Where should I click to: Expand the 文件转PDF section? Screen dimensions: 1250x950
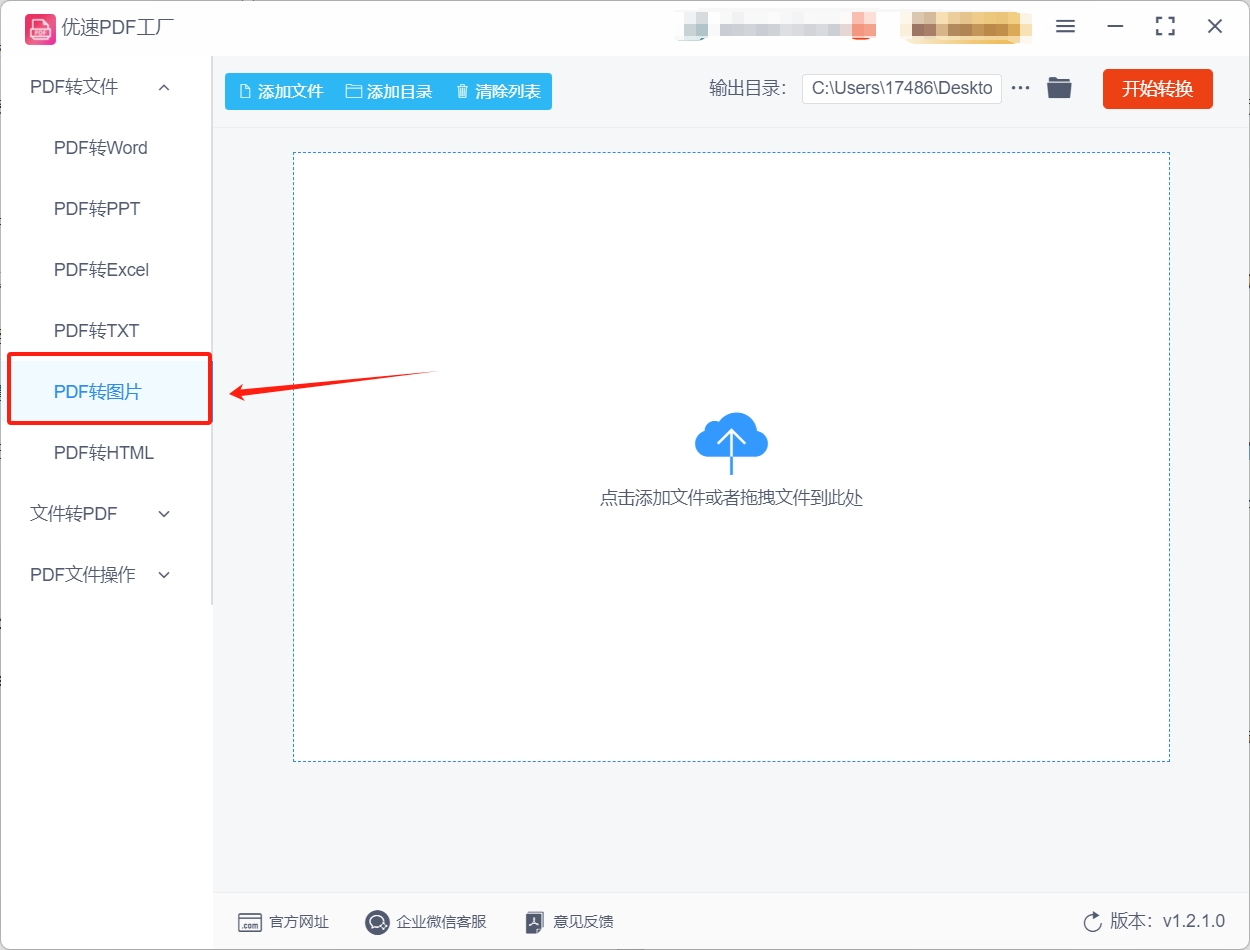163,513
